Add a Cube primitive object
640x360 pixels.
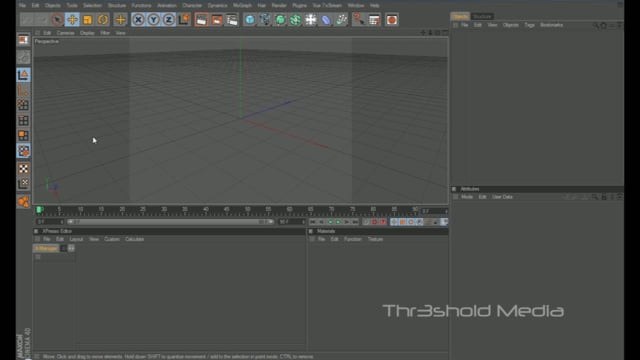[x=250, y=20]
